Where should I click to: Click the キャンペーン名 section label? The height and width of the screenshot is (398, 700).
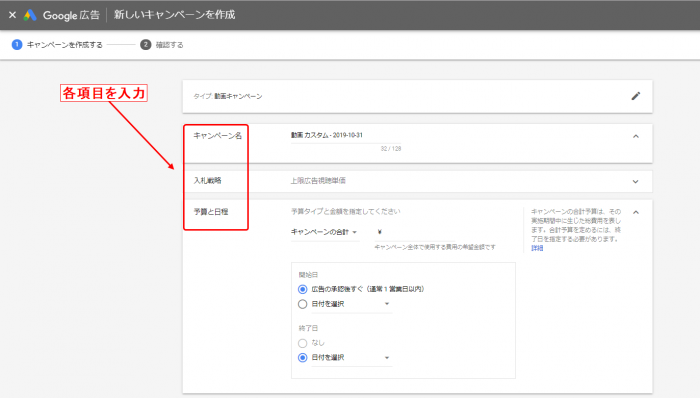(217, 136)
